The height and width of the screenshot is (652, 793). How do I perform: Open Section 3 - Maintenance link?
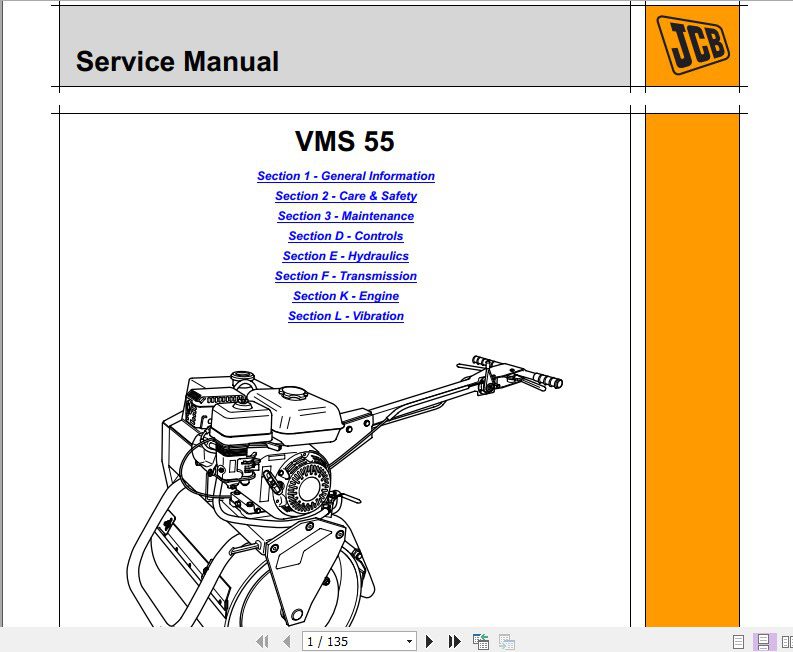346,216
